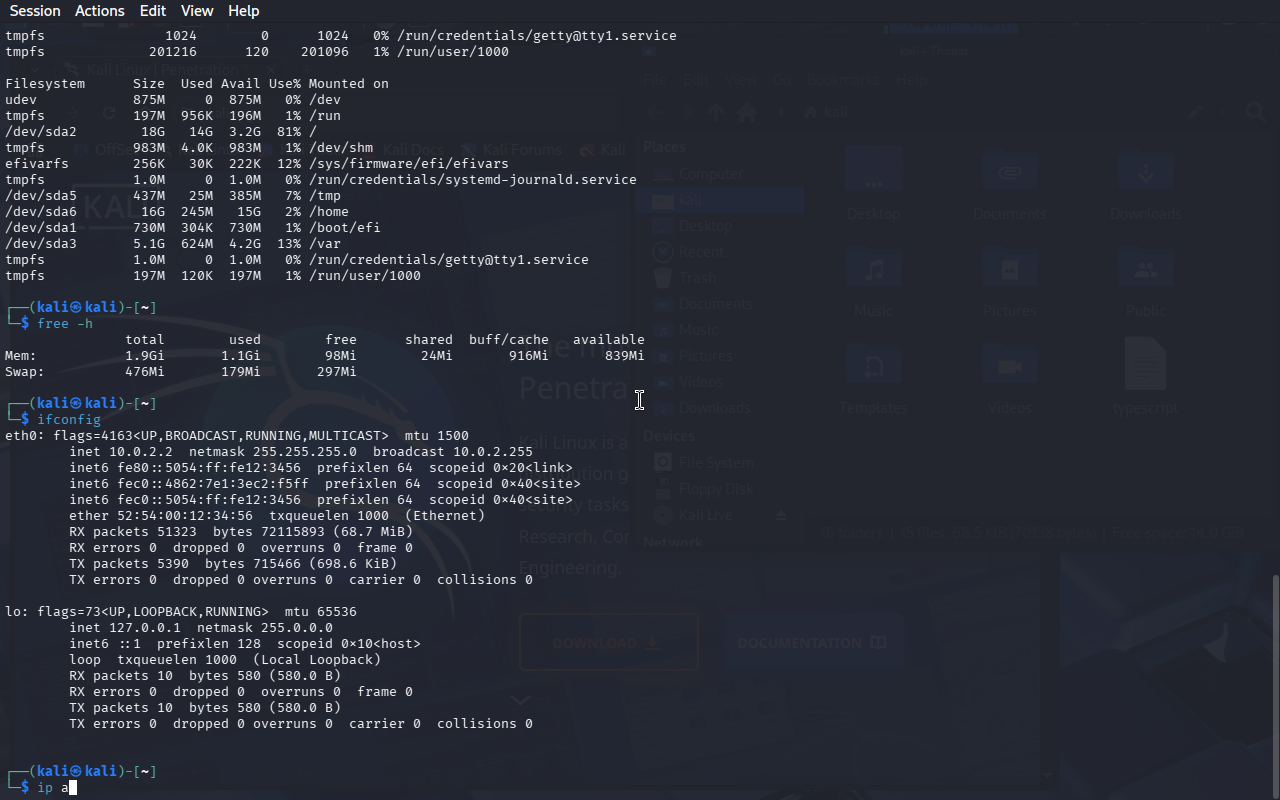Open the Actions menu
Viewport: 1280px width, 800px height.
pos(100,11)
